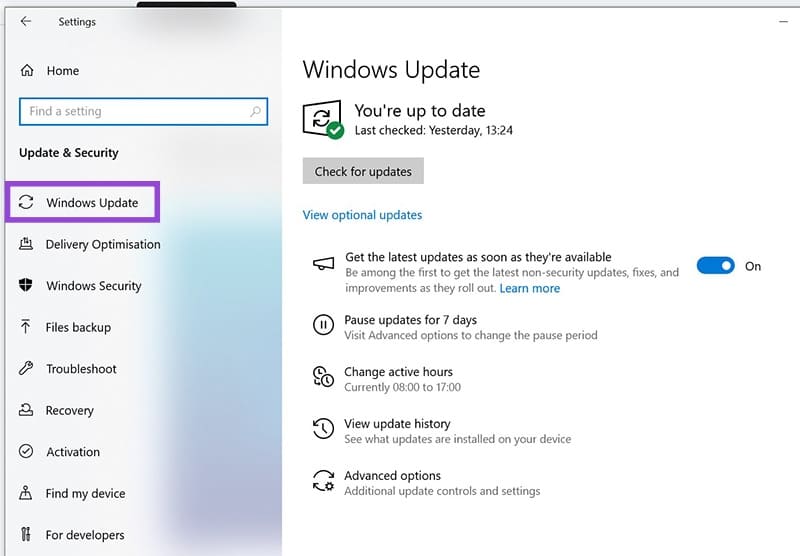Image resolution: width=800 pixels, height=556 pixels.
Task: Focus the Find a setting search box
Action: [x=135, y=112]
